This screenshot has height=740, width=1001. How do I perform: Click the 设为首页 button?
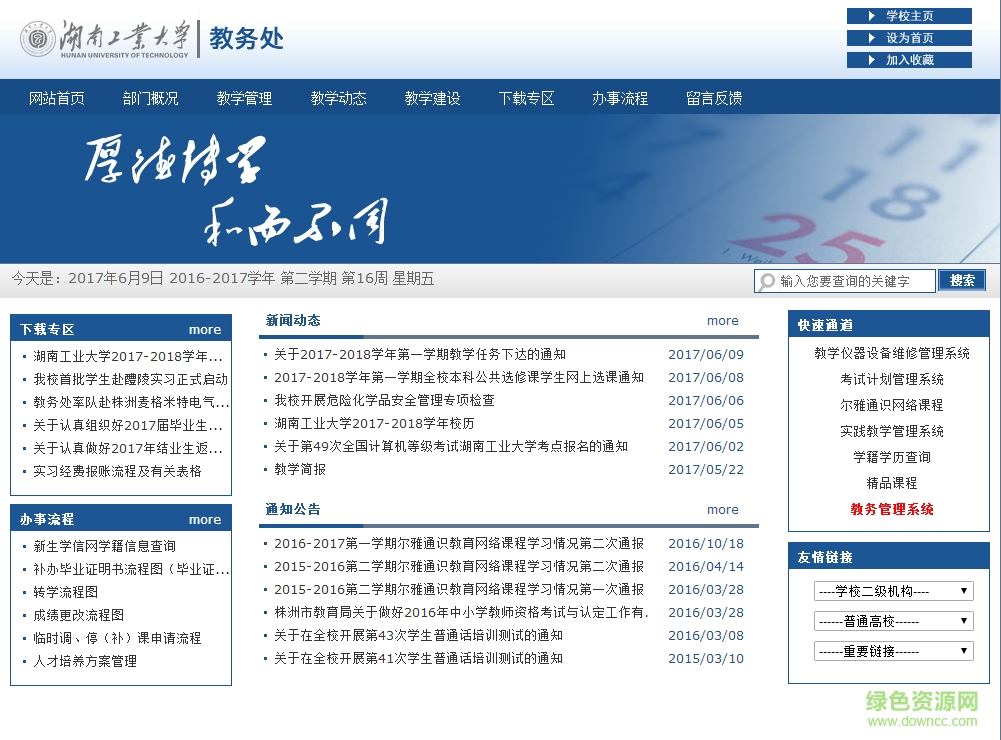click(911, 37)
